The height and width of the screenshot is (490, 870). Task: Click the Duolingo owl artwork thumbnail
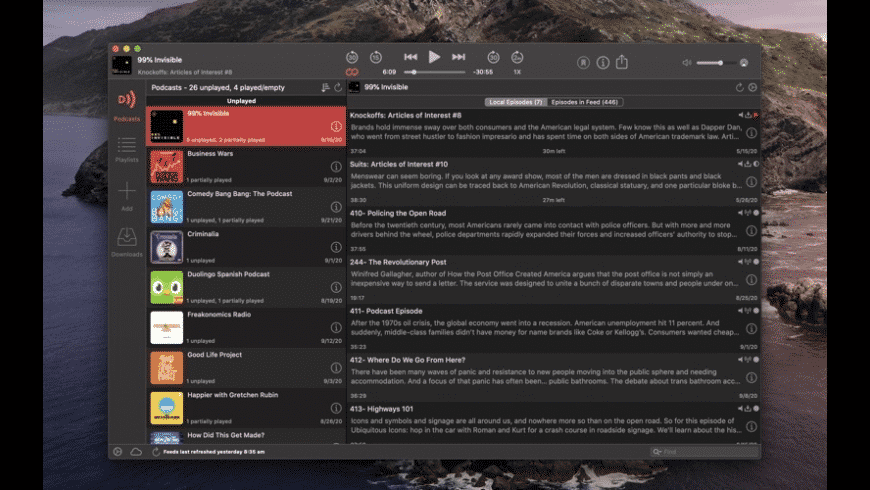(x=166, y=287)
